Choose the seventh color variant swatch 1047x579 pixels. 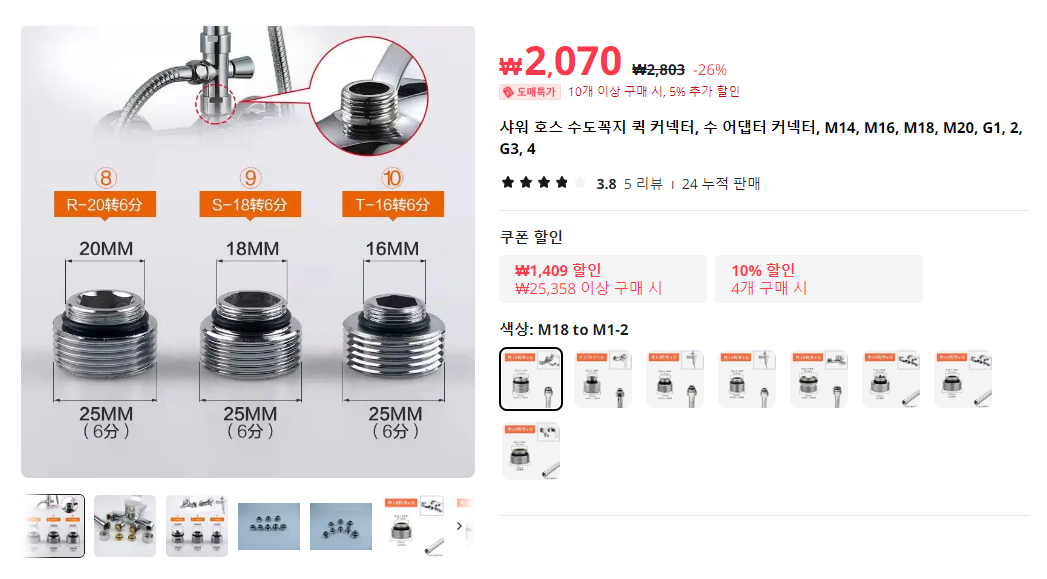(964, 379)
